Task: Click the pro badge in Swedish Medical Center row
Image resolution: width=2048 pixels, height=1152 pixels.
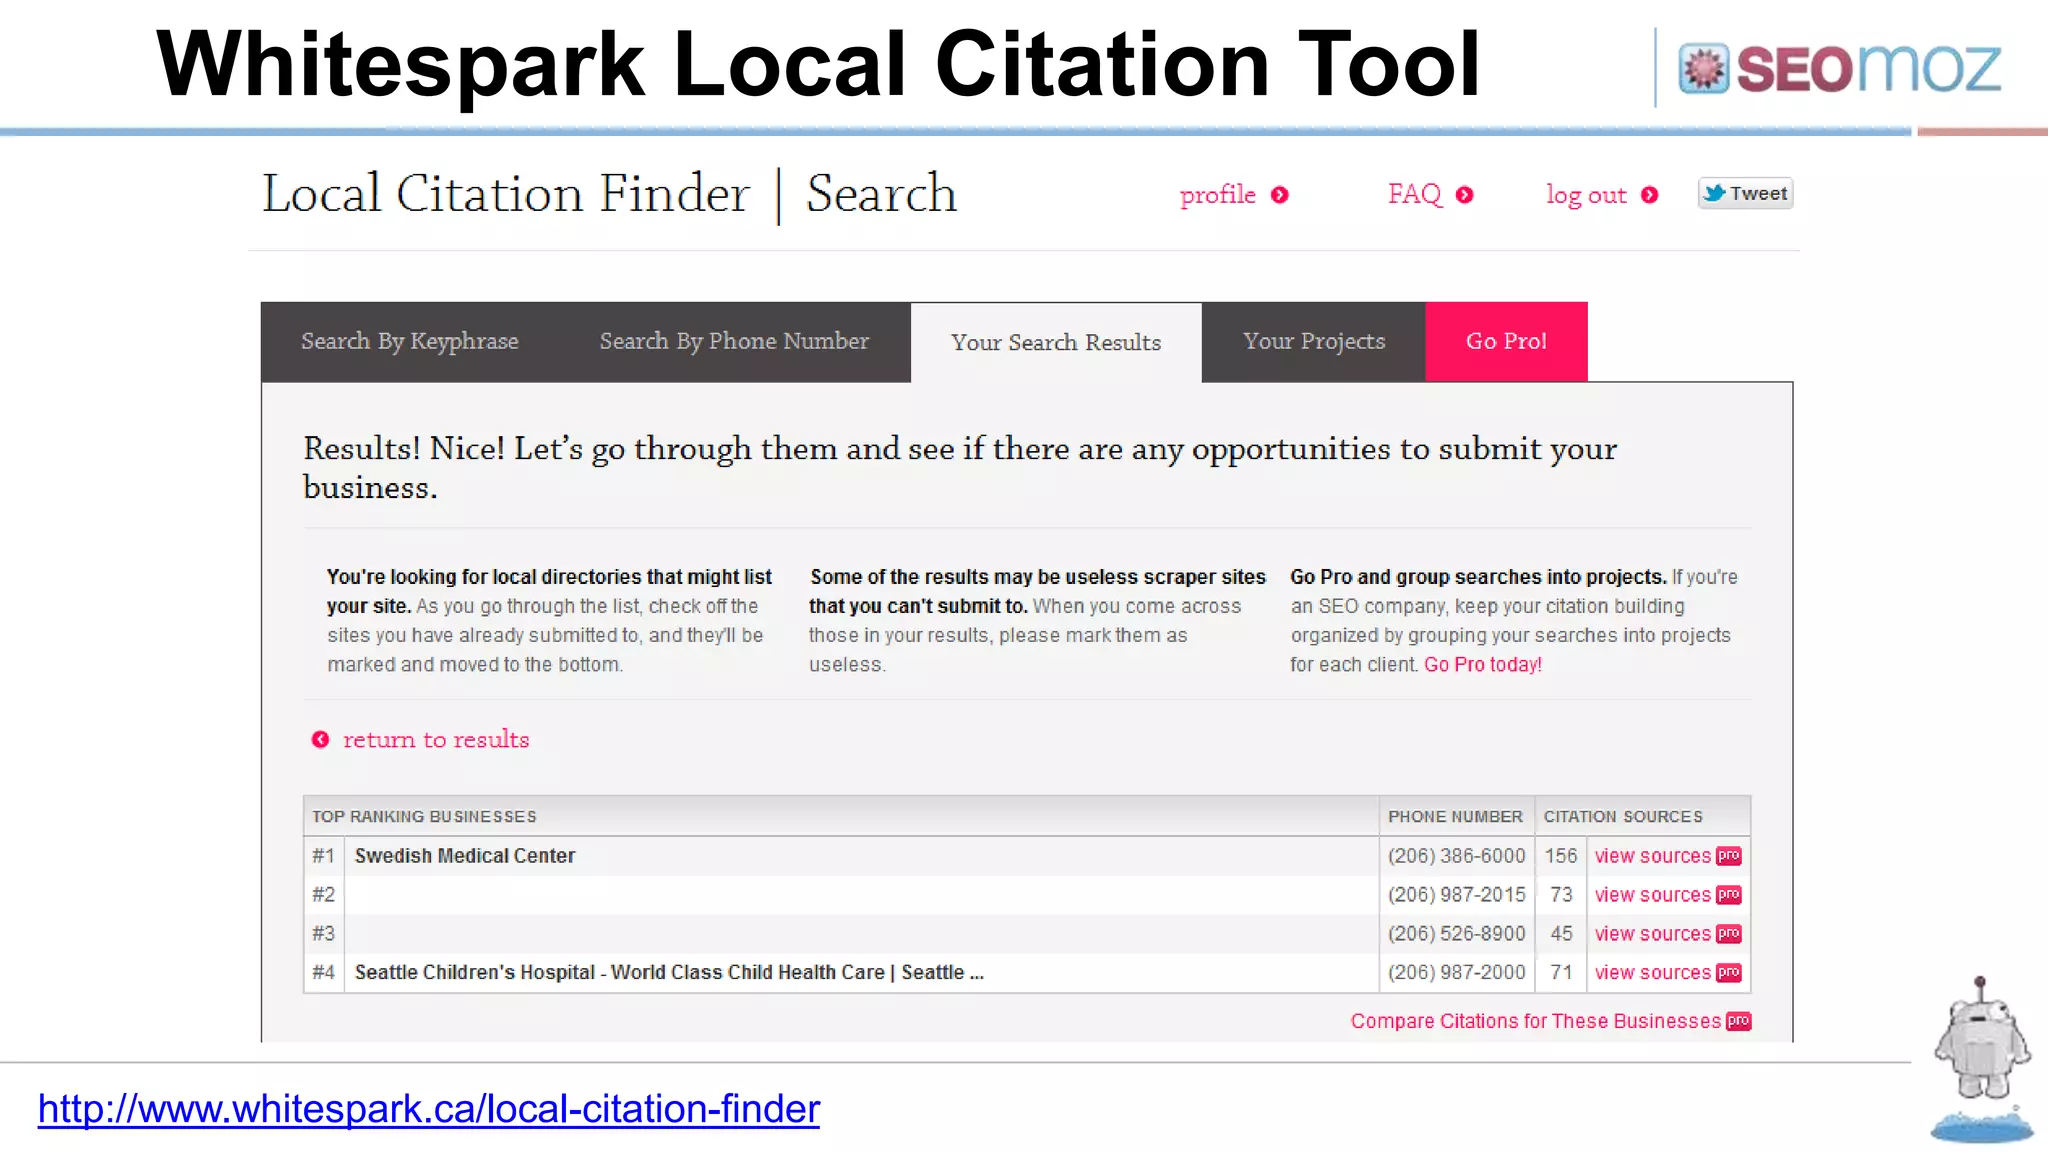Action: click(1729, 856)
